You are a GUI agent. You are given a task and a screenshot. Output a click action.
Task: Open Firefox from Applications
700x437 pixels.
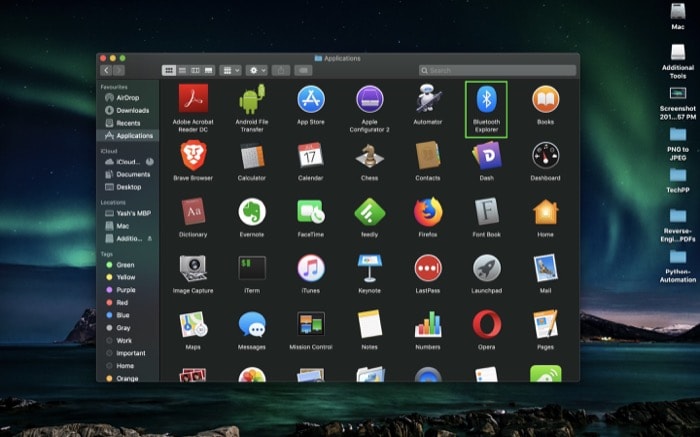(x=428, y=212)
